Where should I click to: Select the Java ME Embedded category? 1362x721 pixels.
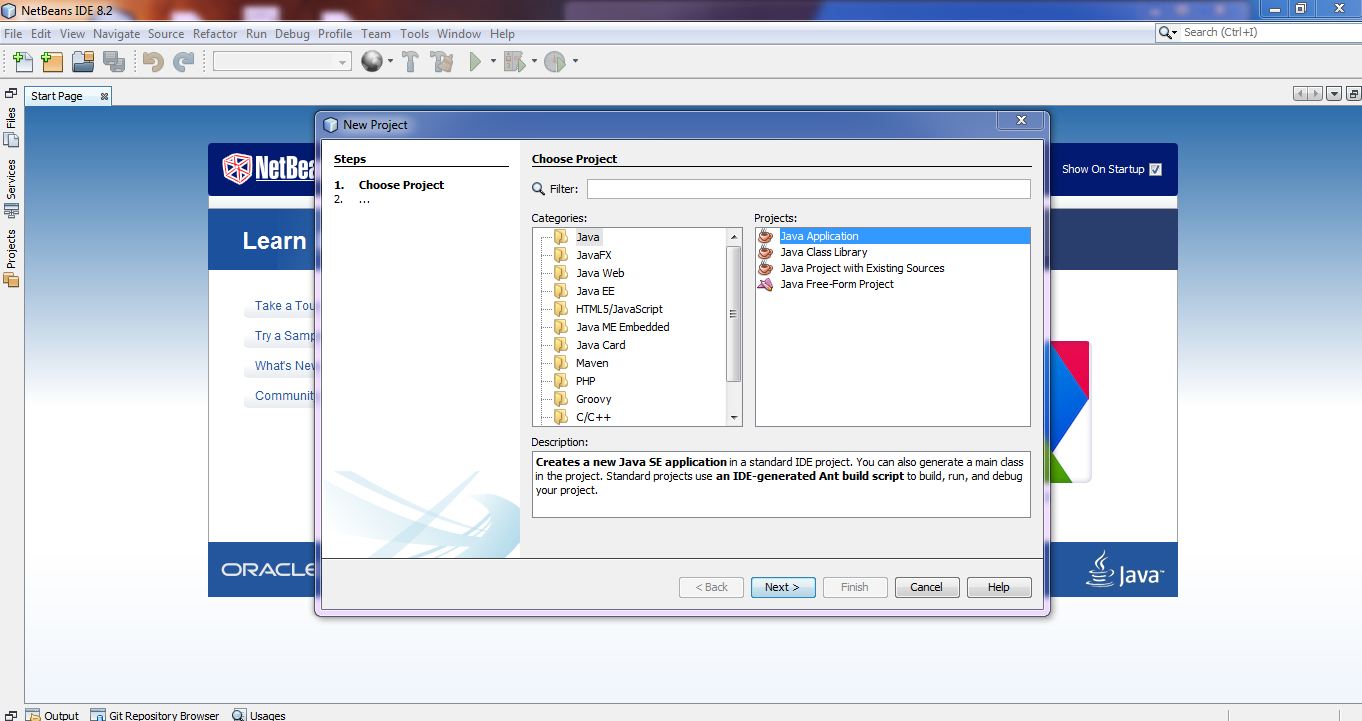click(x=622, y=327)
